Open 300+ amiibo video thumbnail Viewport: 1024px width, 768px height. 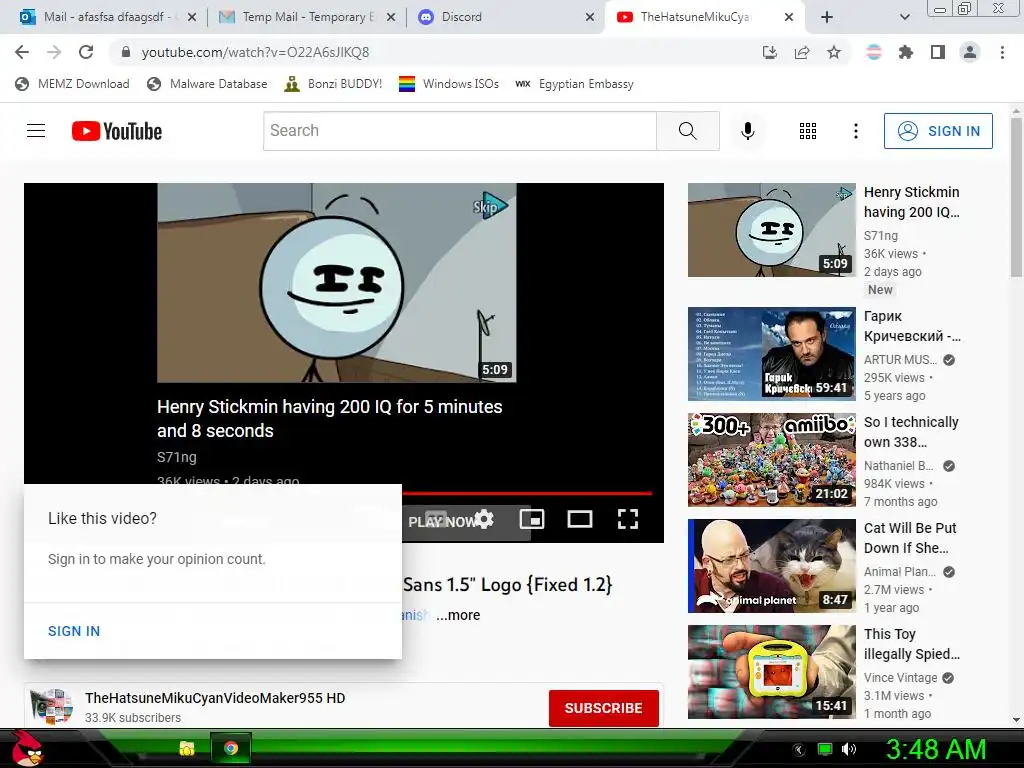click(x=771, y=460)
